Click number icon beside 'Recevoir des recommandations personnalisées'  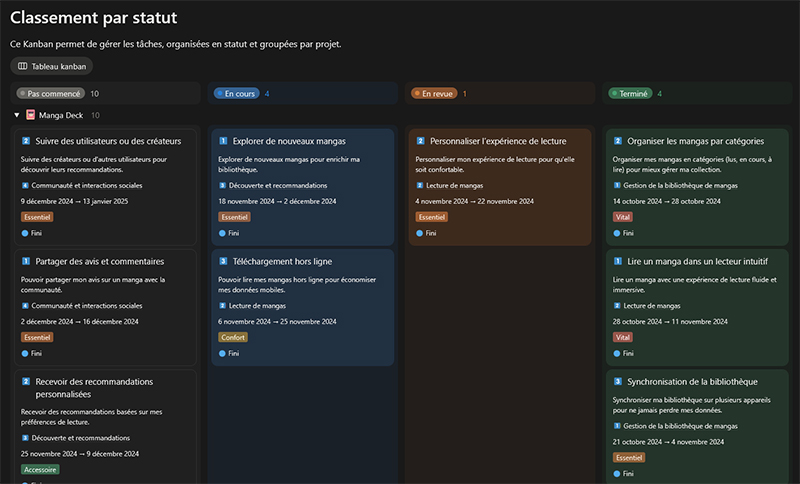coord(26,381)
